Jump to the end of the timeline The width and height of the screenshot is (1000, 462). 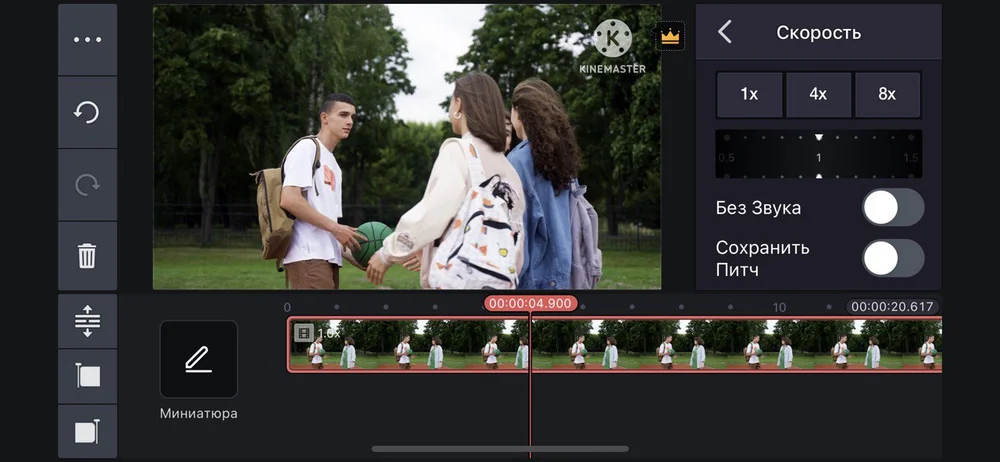(87, 431)
